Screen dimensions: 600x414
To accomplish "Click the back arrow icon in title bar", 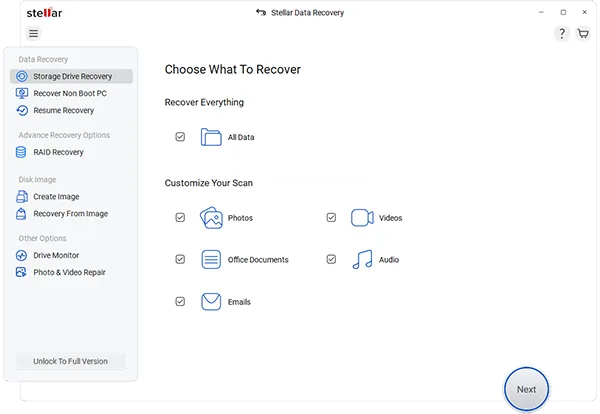I will tap(261, 13).
